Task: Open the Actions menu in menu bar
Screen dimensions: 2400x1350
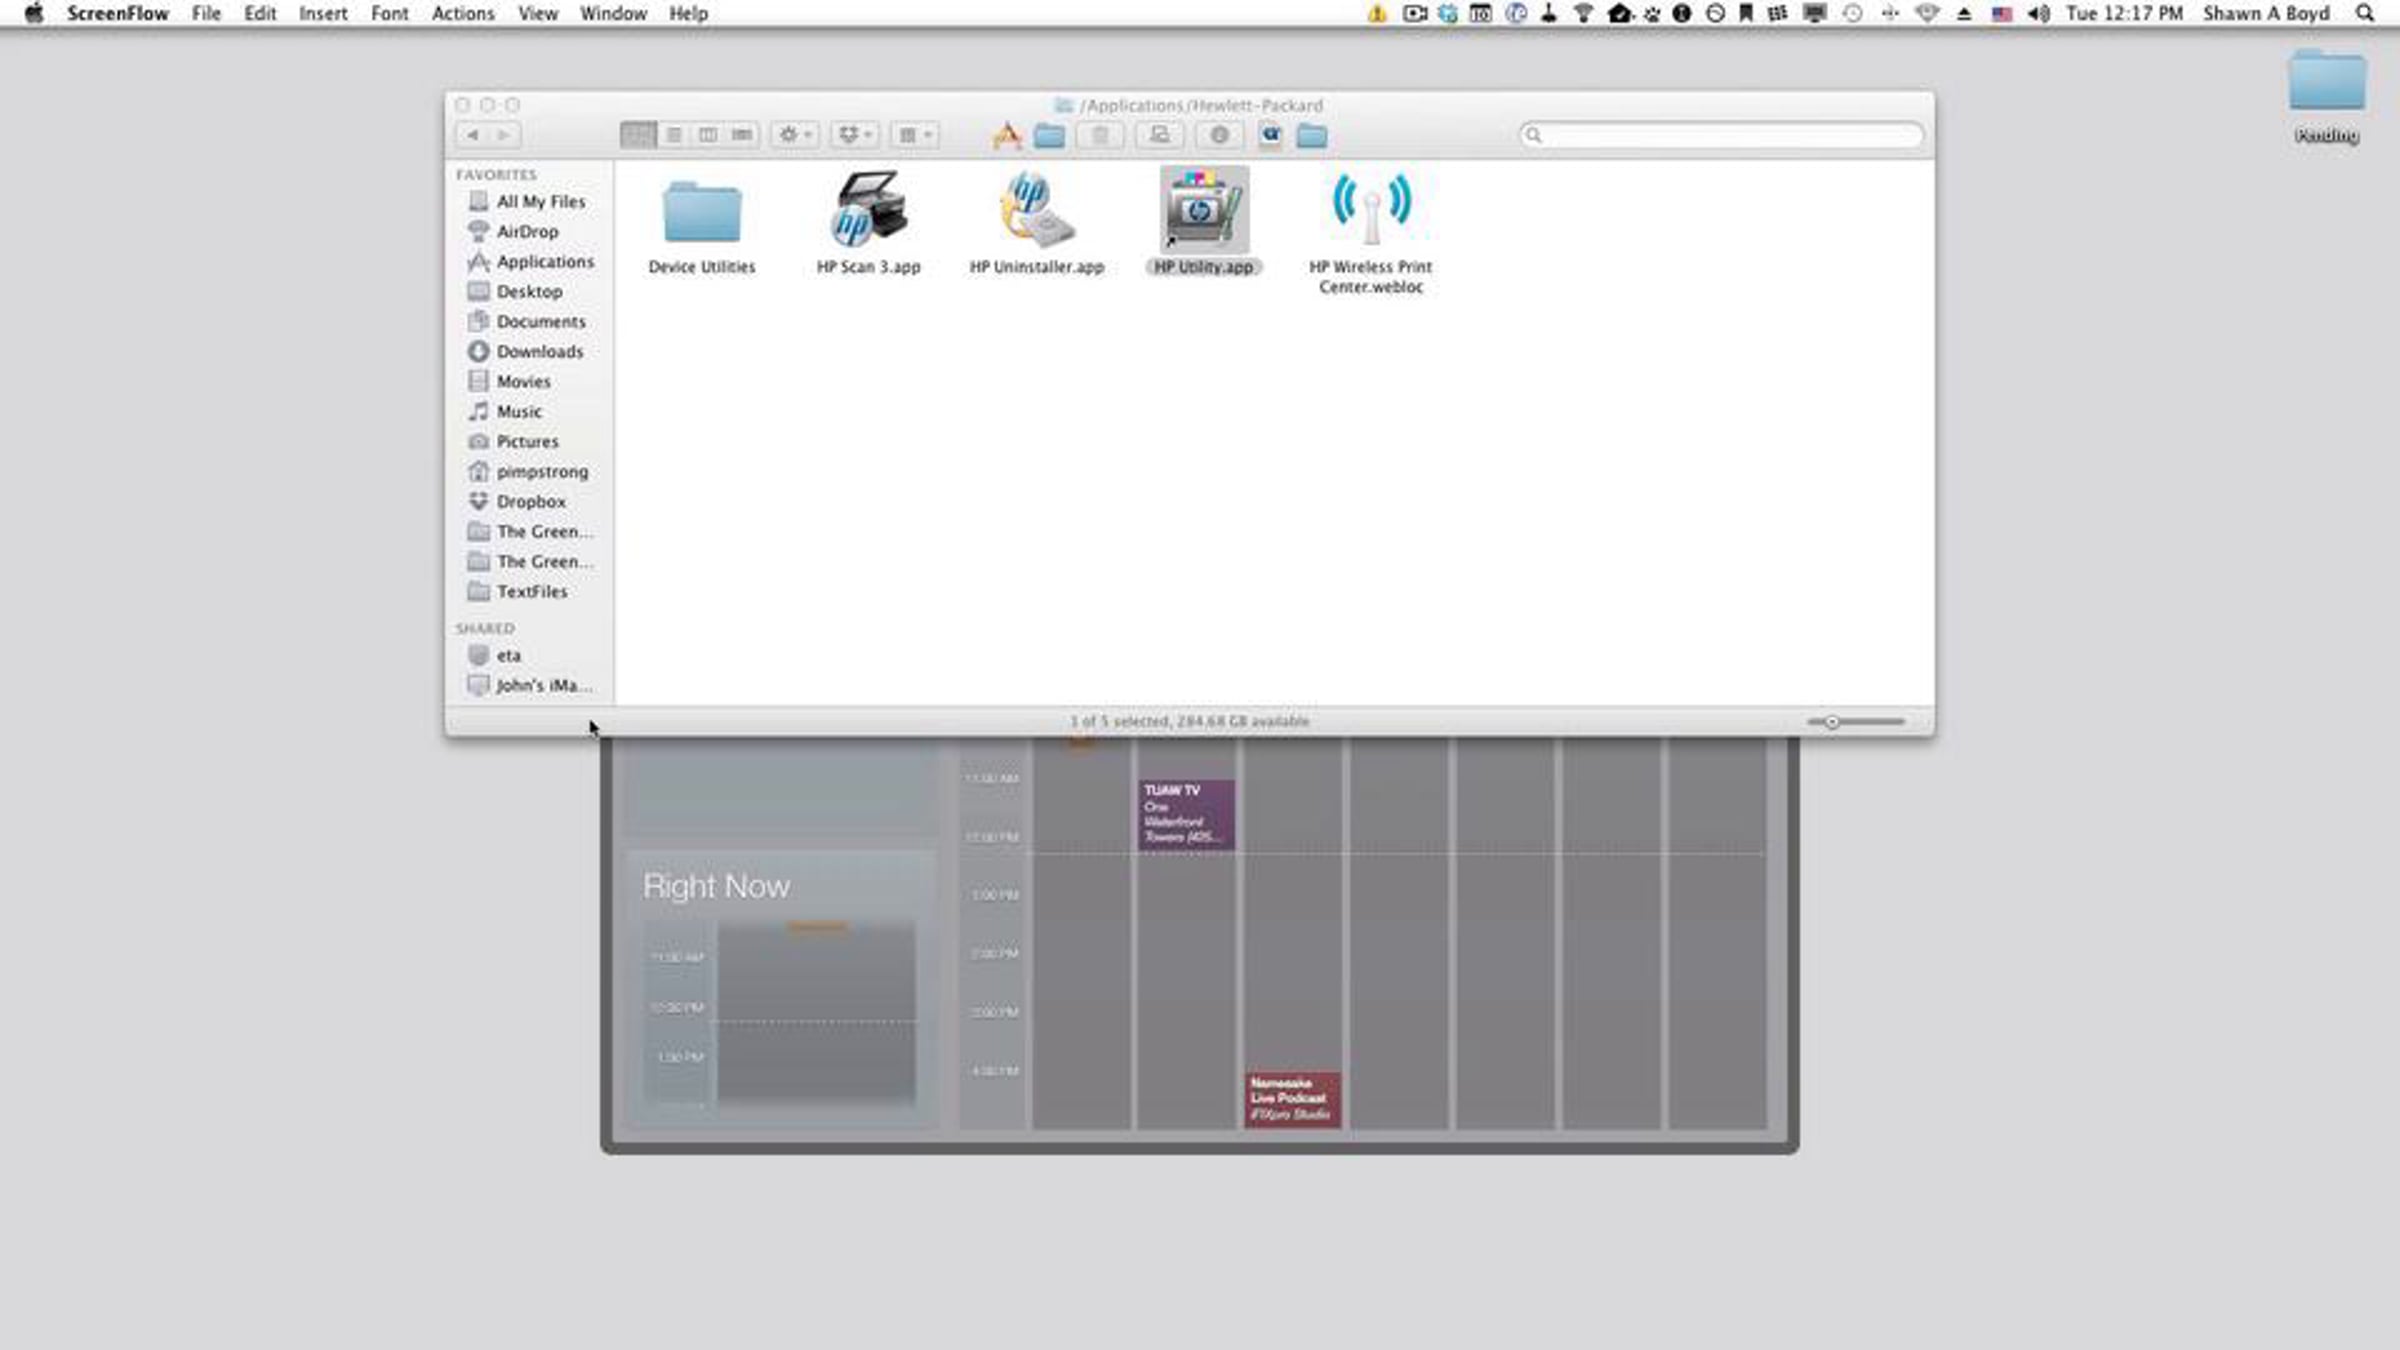Action: (x=462, y=13)
